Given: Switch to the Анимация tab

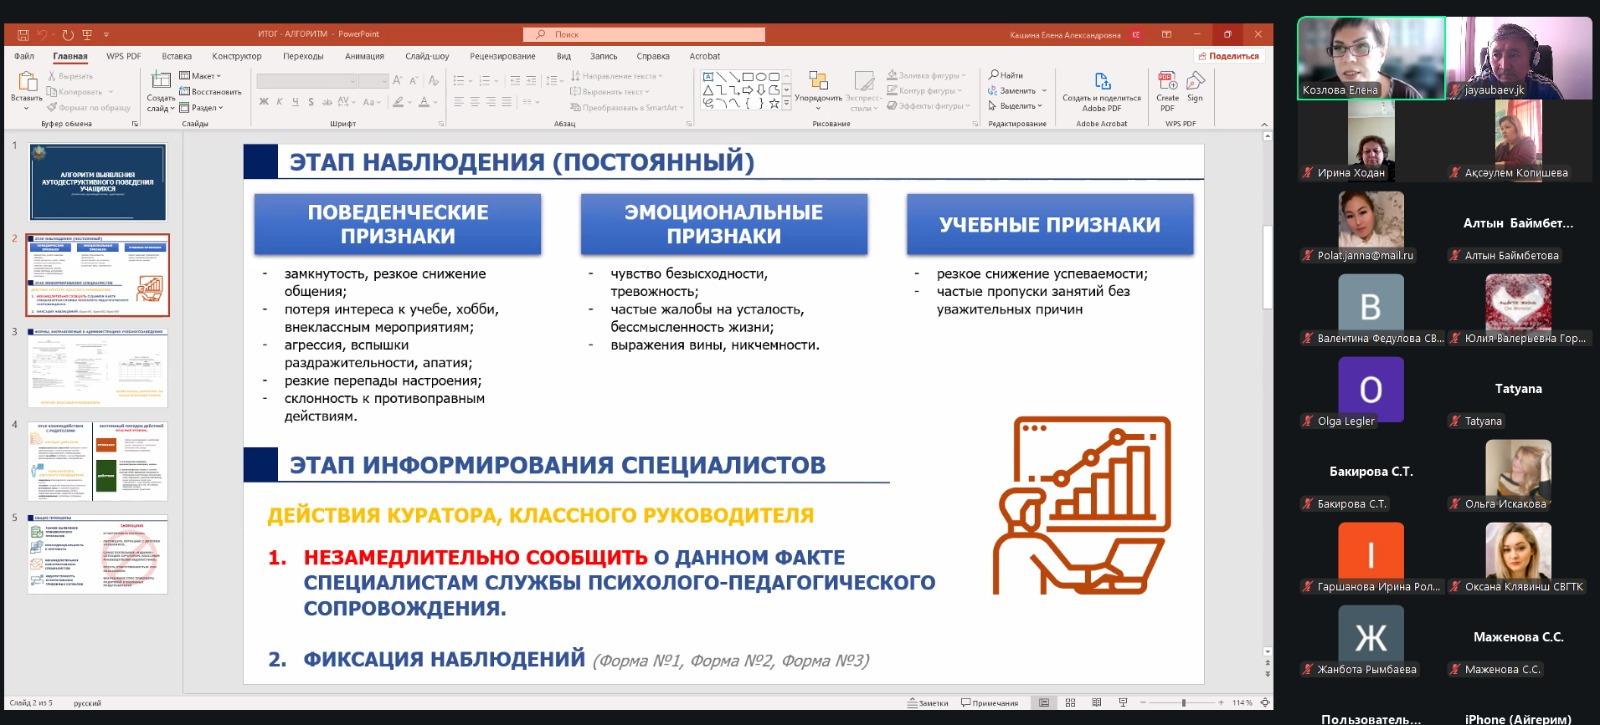Looking at the screenshot, I should (x=364, y=56).
